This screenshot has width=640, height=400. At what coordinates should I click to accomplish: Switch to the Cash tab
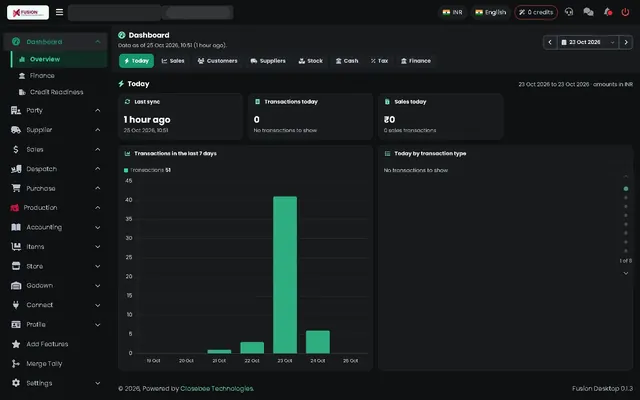(347, 61)
